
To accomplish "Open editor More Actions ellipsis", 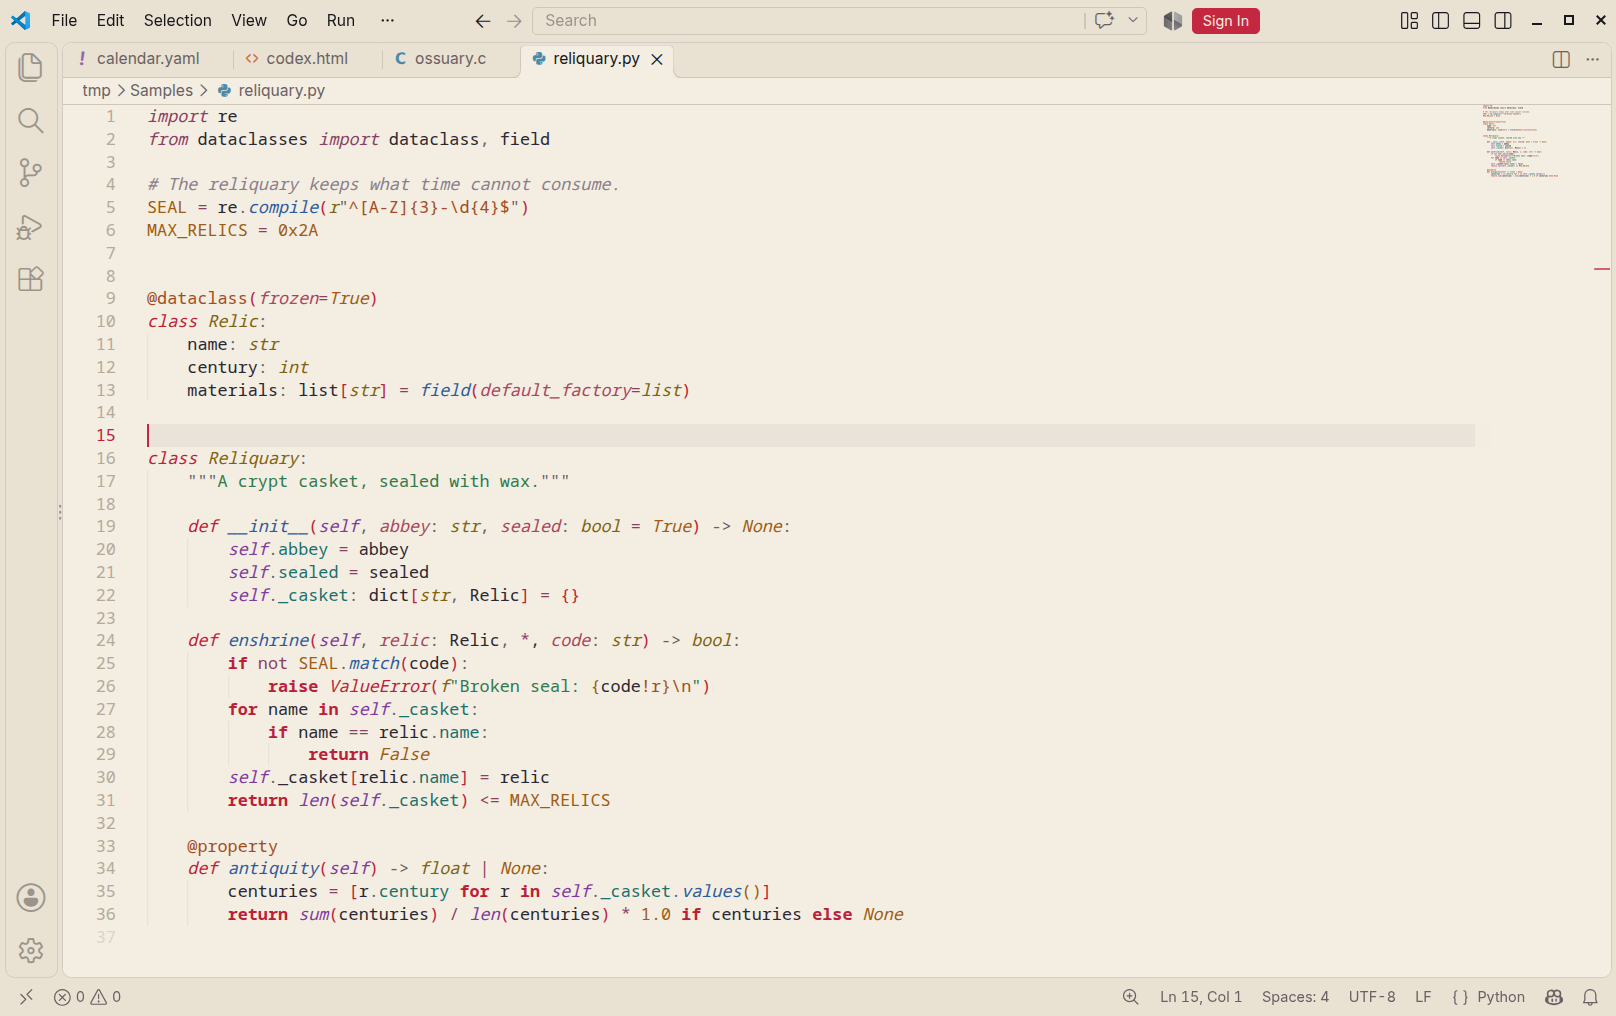I will 1593,60.
